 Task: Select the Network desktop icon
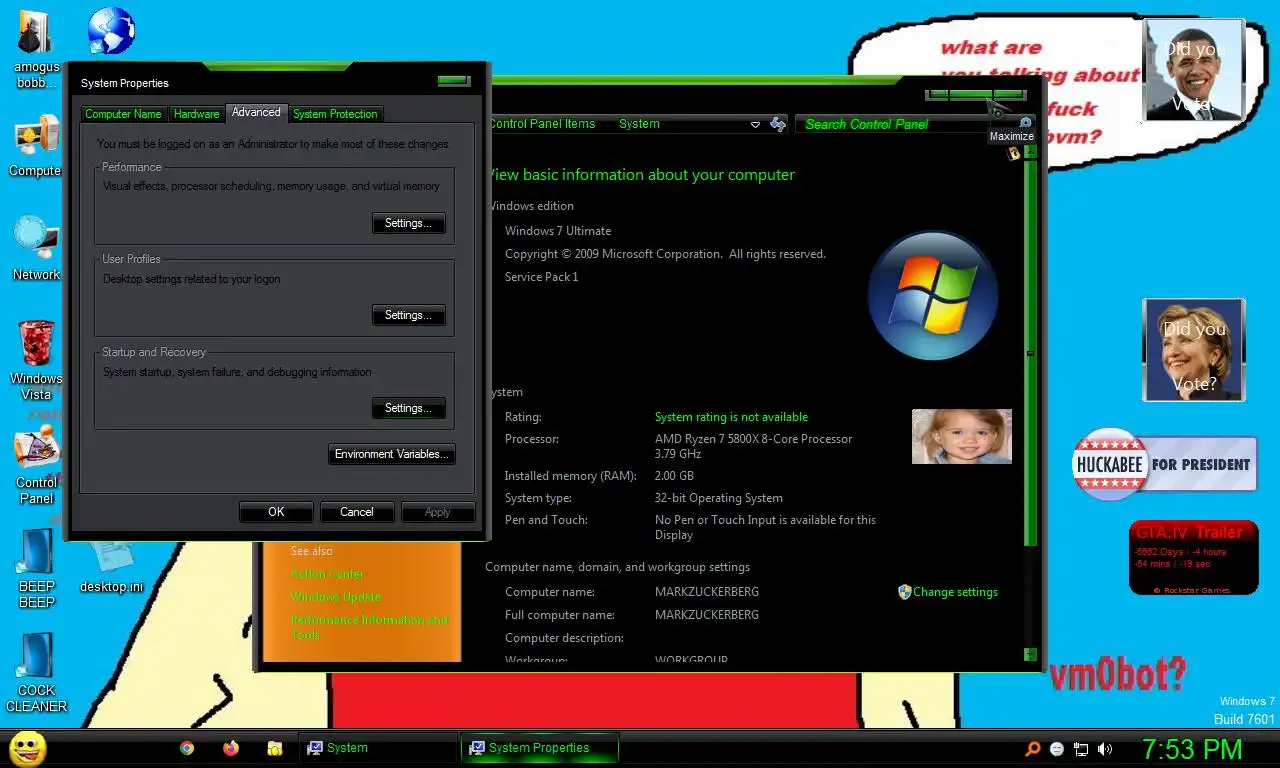[x=36, y=248]
